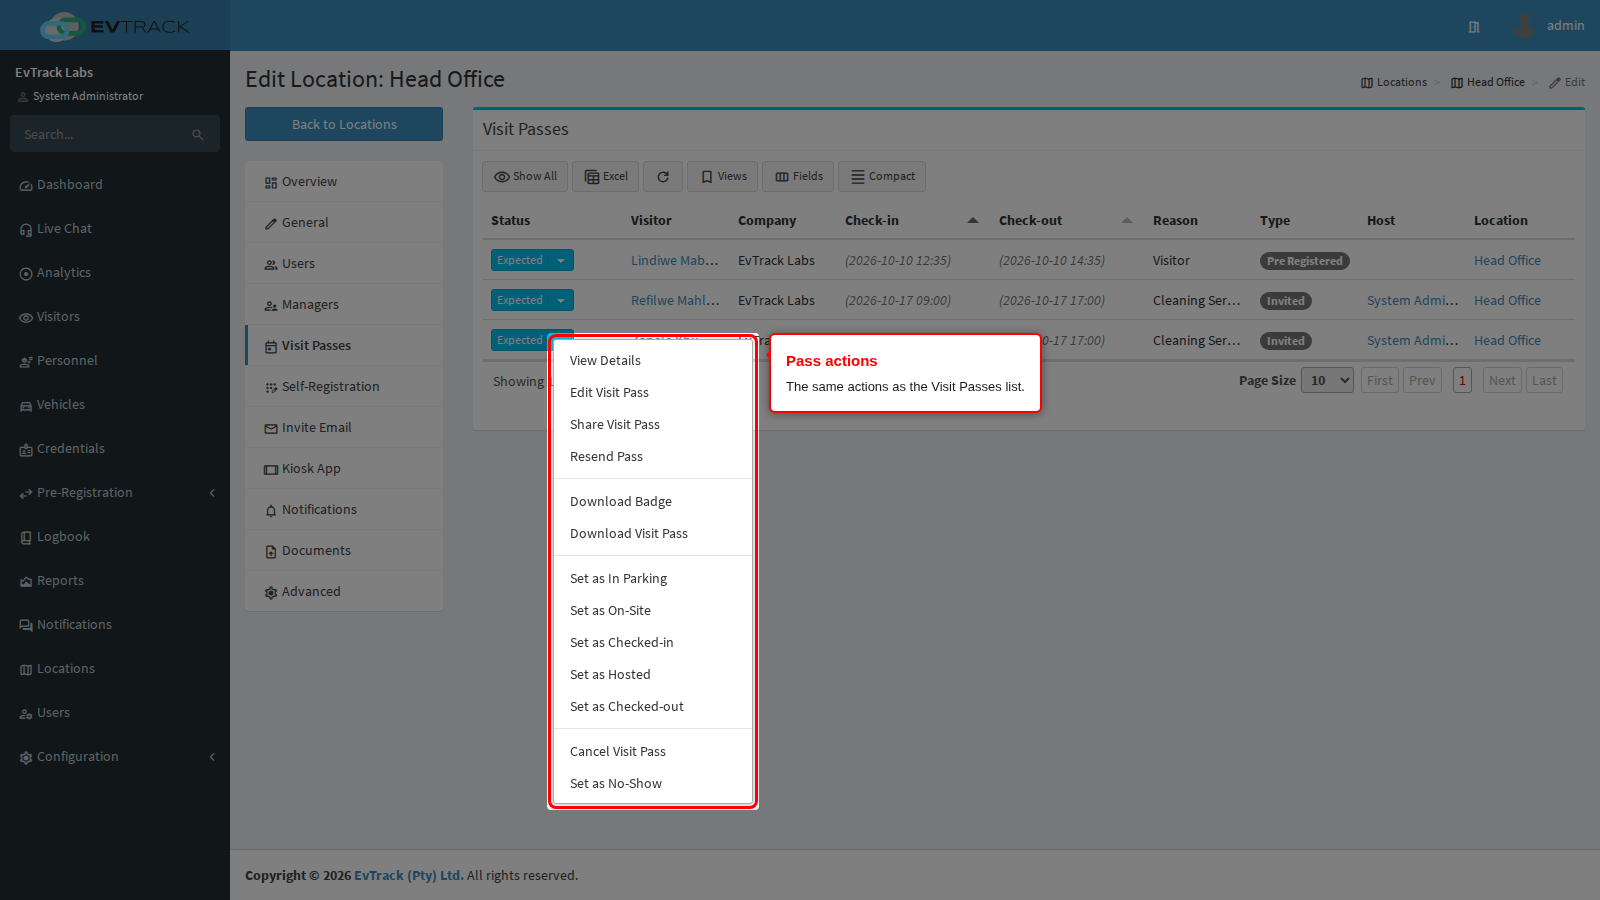Click the admin user avatar
The image size is (1600, 900).
(1524, 26)
